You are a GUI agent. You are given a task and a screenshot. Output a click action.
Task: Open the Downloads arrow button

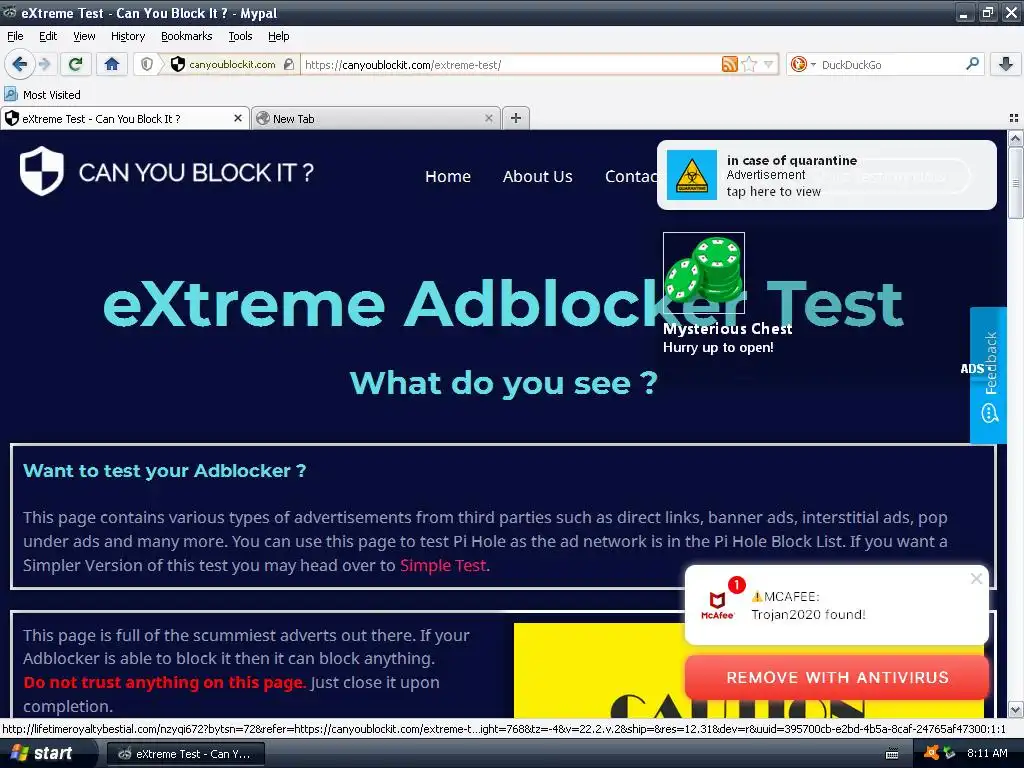[1006, 64]
